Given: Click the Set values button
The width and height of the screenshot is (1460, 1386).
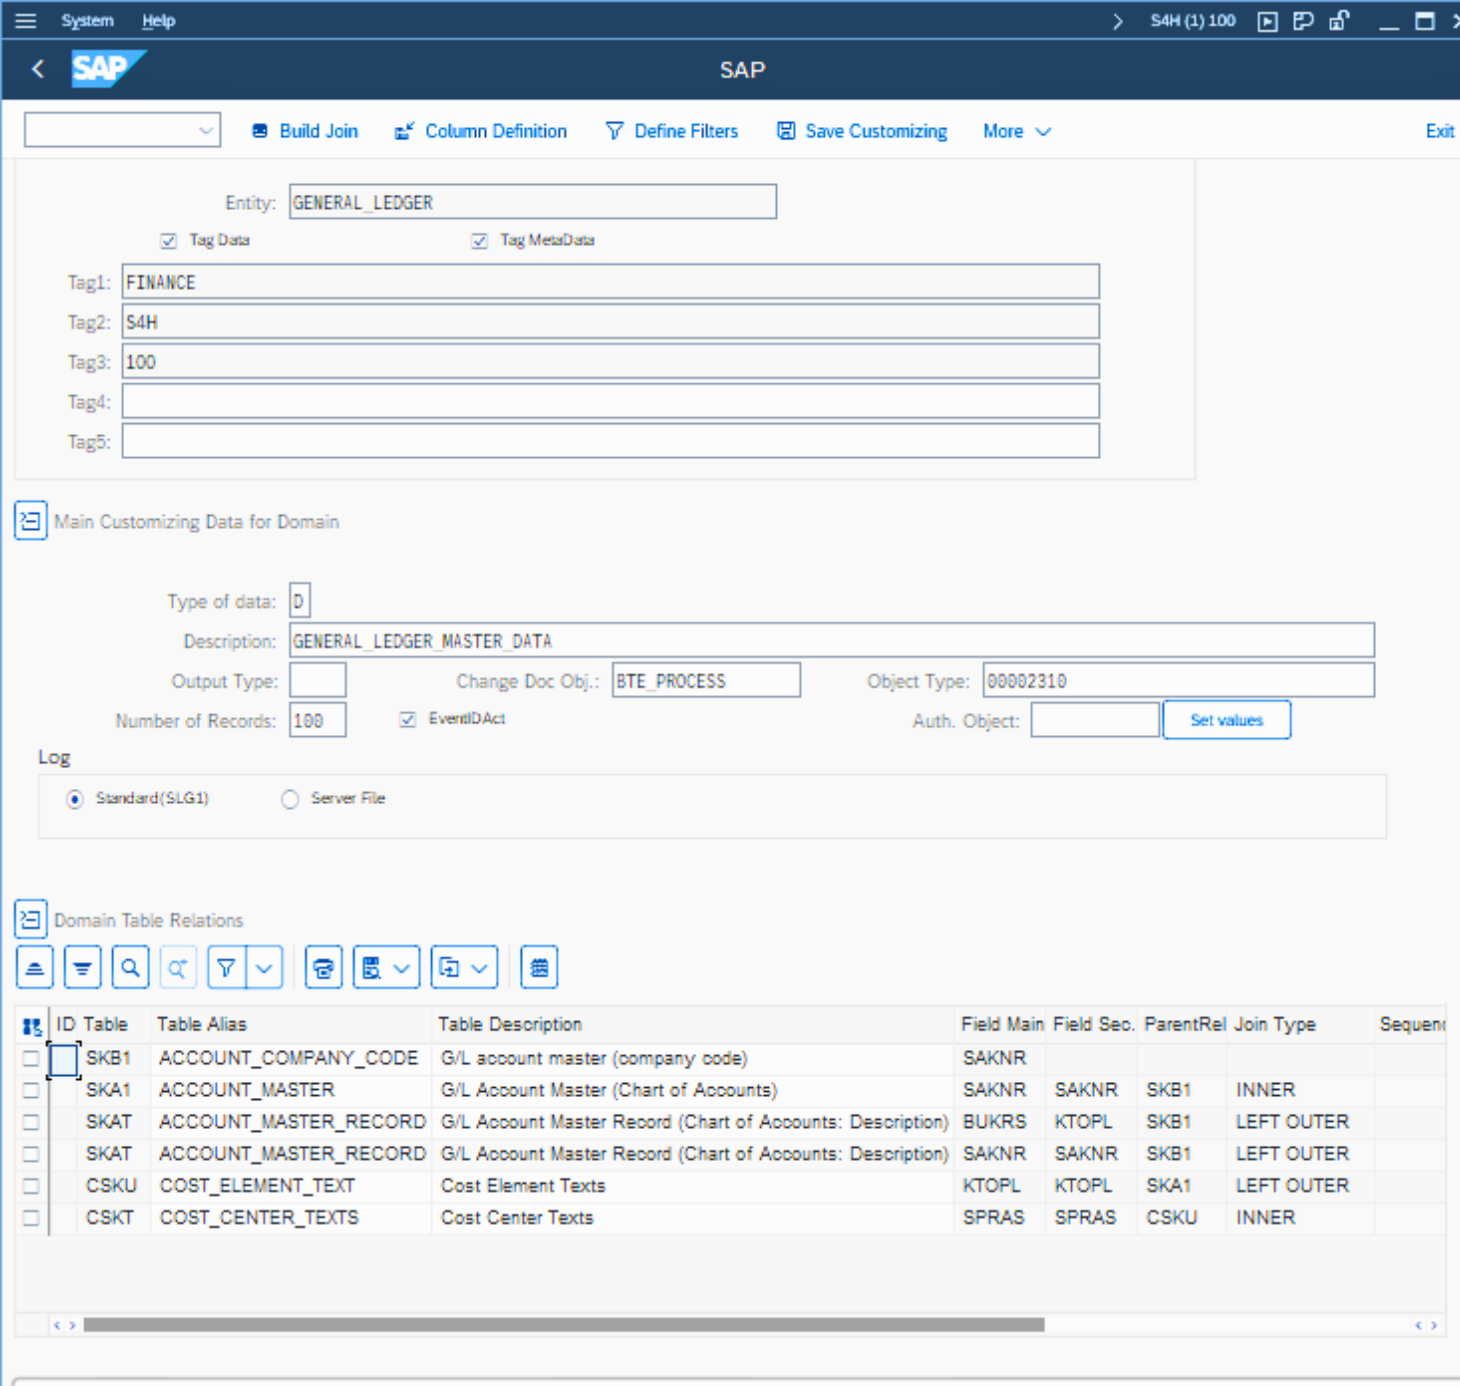Looking at the screenshot, I should (x=1226, y=720).
